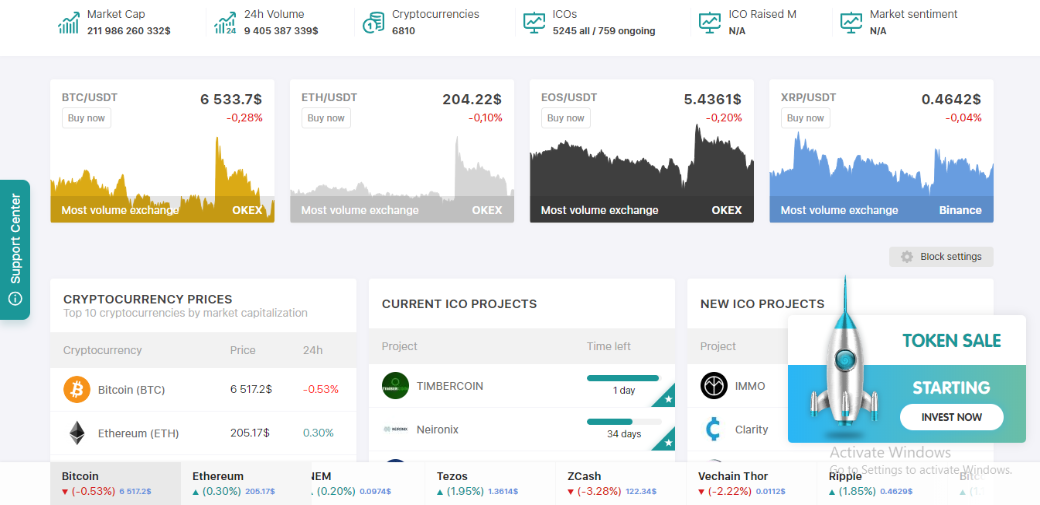
Task: Click the ETH/USDT price chart
Action: pos(402,179)
